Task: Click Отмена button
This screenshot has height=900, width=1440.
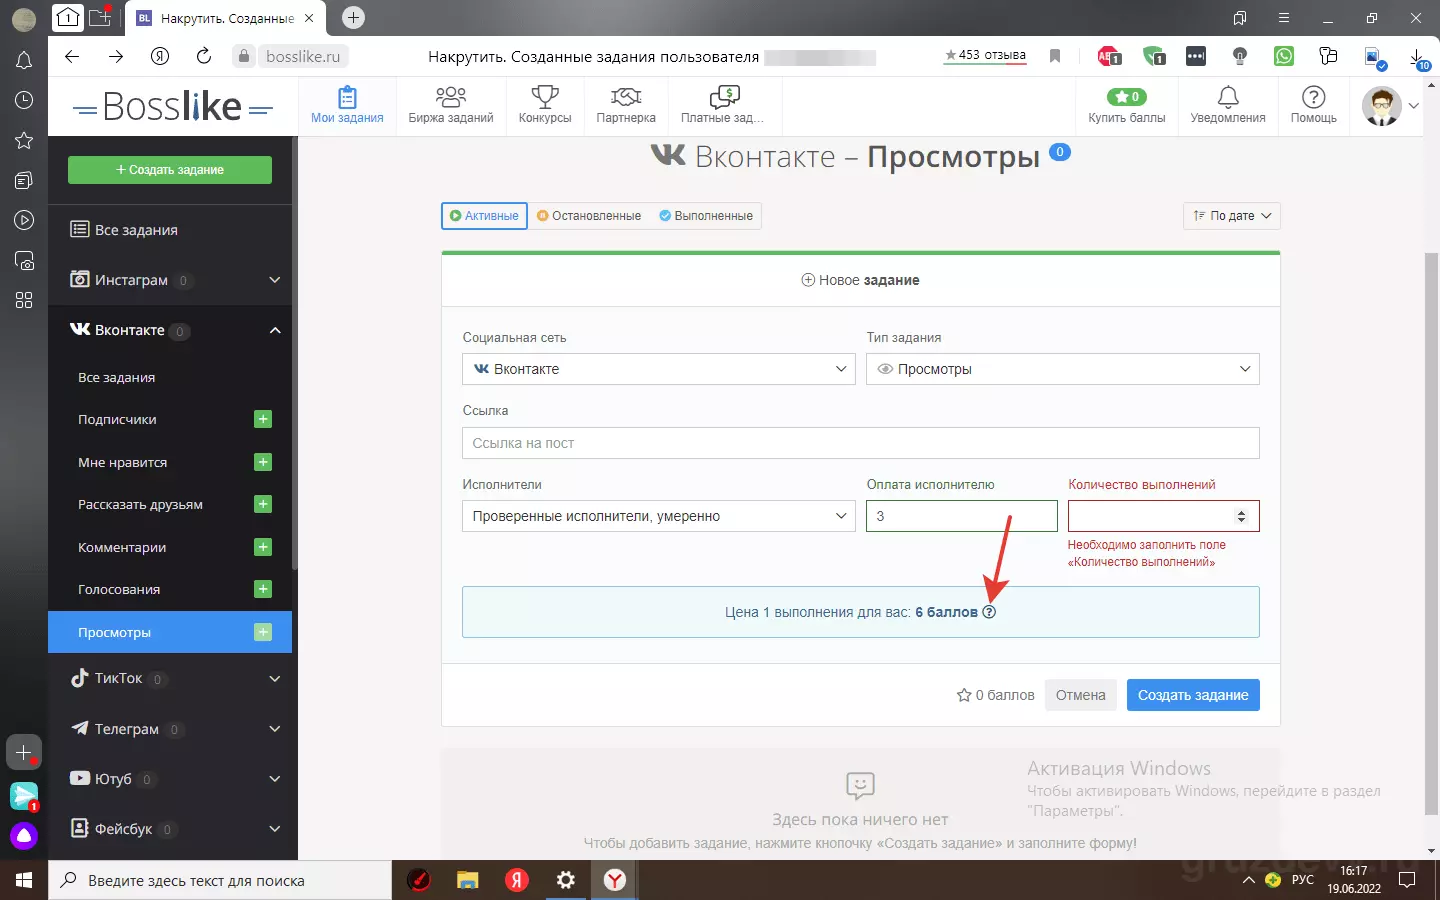Action: click(1081, 695)
